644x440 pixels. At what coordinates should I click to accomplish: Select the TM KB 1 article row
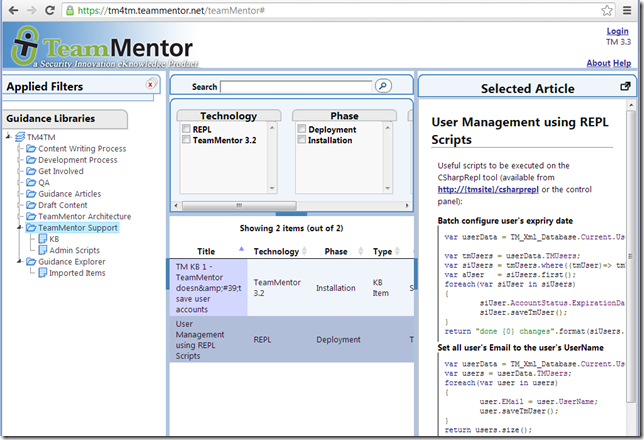click(x=291, y=288)
